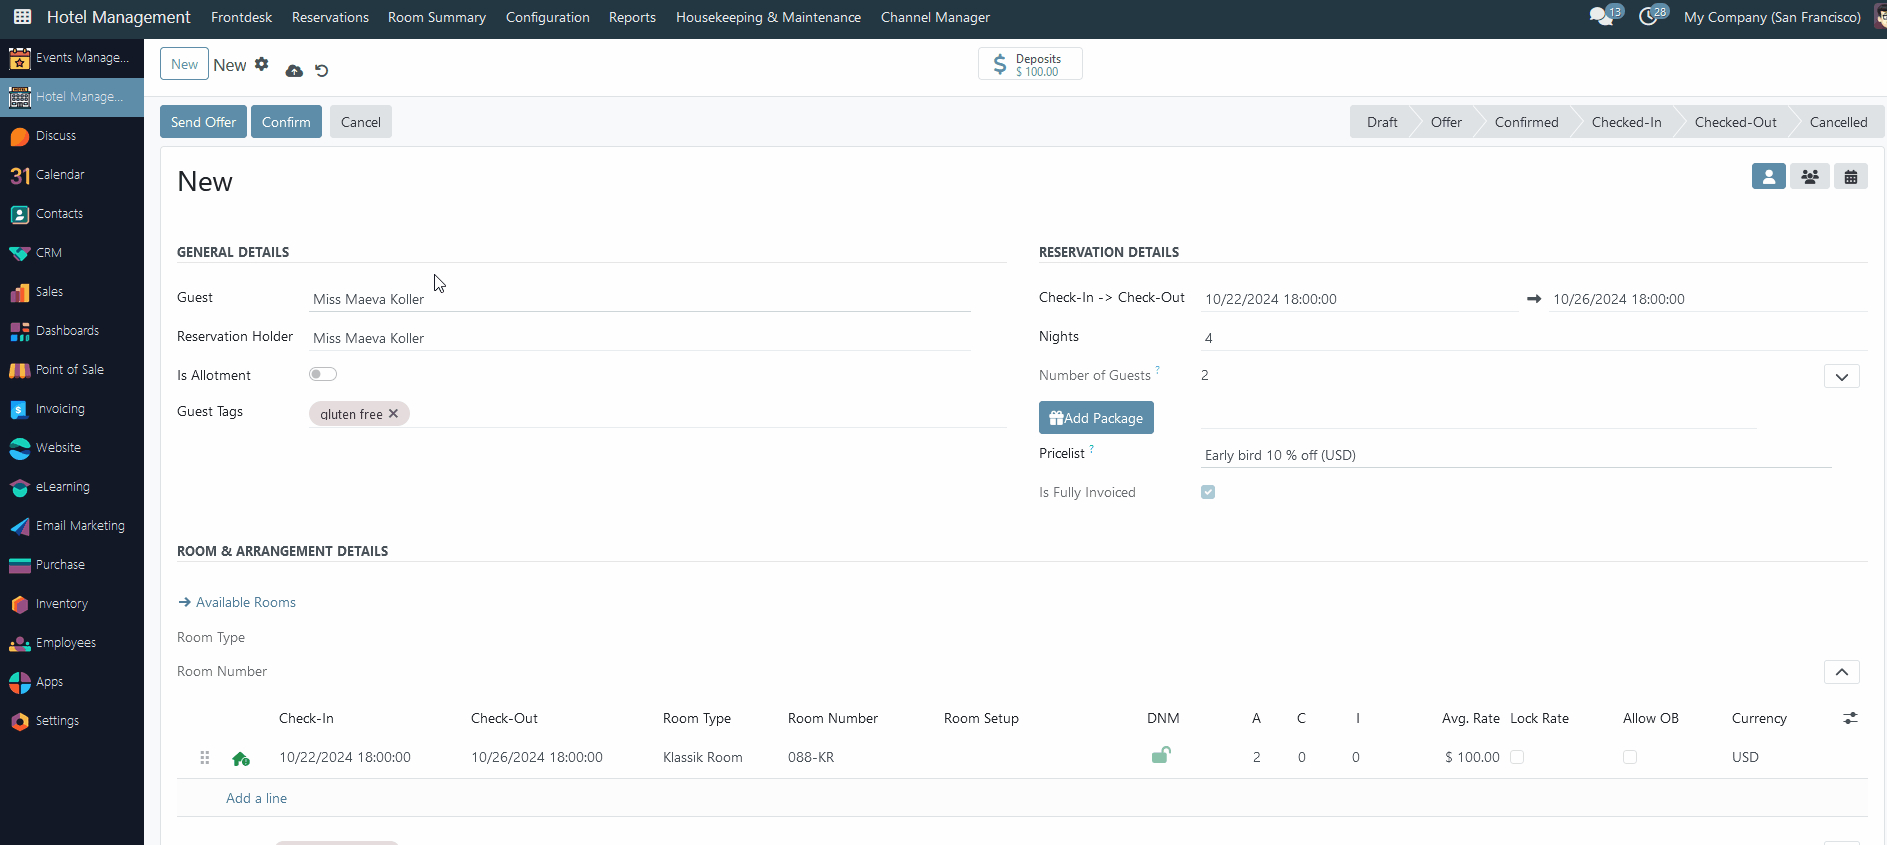Open Room Summary menu
This screenshot has width=1887, height=845.
(437, 17)
